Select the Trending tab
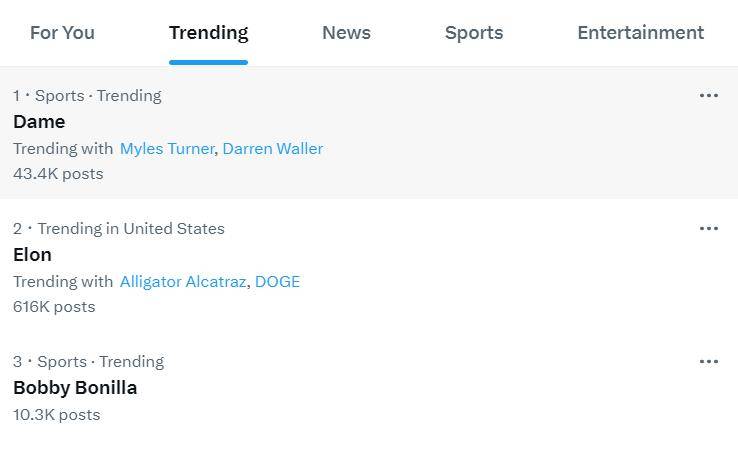This screenshot has height=453, width=738. pos(208,33)
